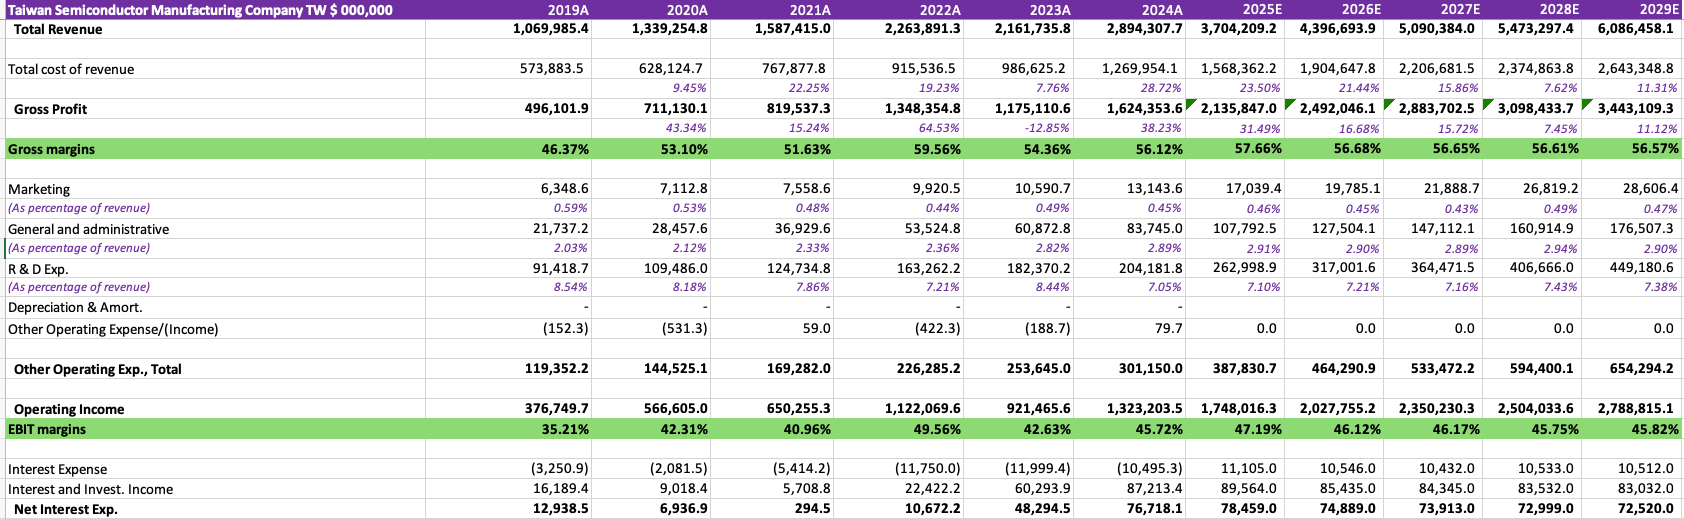Screen dimensions: 1684x519
Task: Select 2019A EBIT margin 35.21%
Action: (x=565, y=429)
